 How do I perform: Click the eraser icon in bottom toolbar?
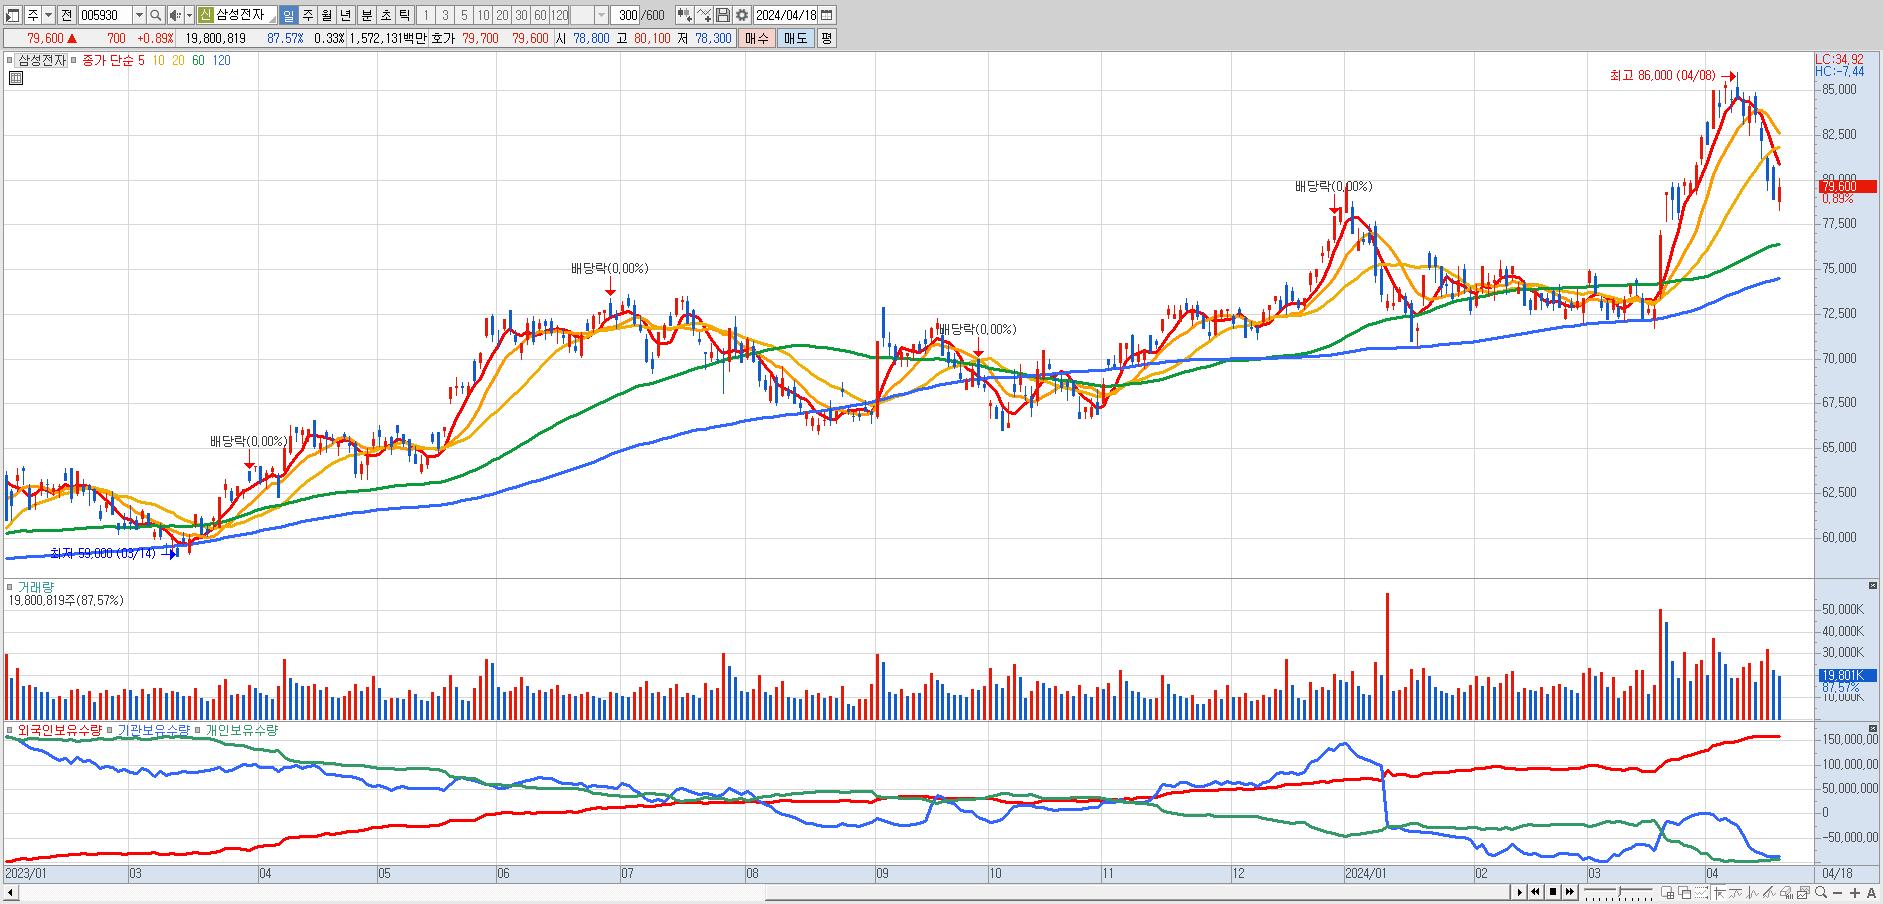[x=1786, y=892]
